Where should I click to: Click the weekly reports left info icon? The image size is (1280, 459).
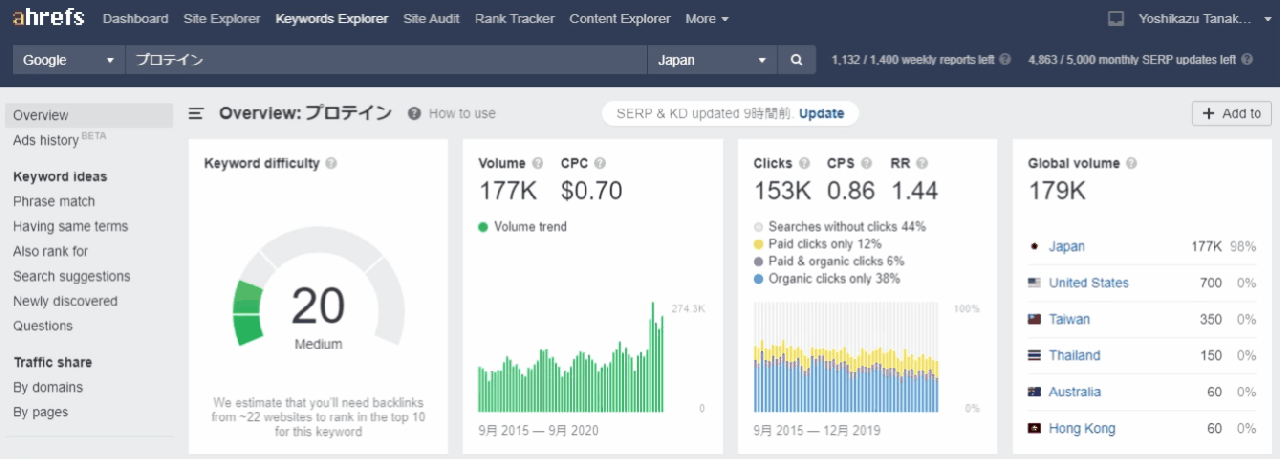coord(1005,60)
